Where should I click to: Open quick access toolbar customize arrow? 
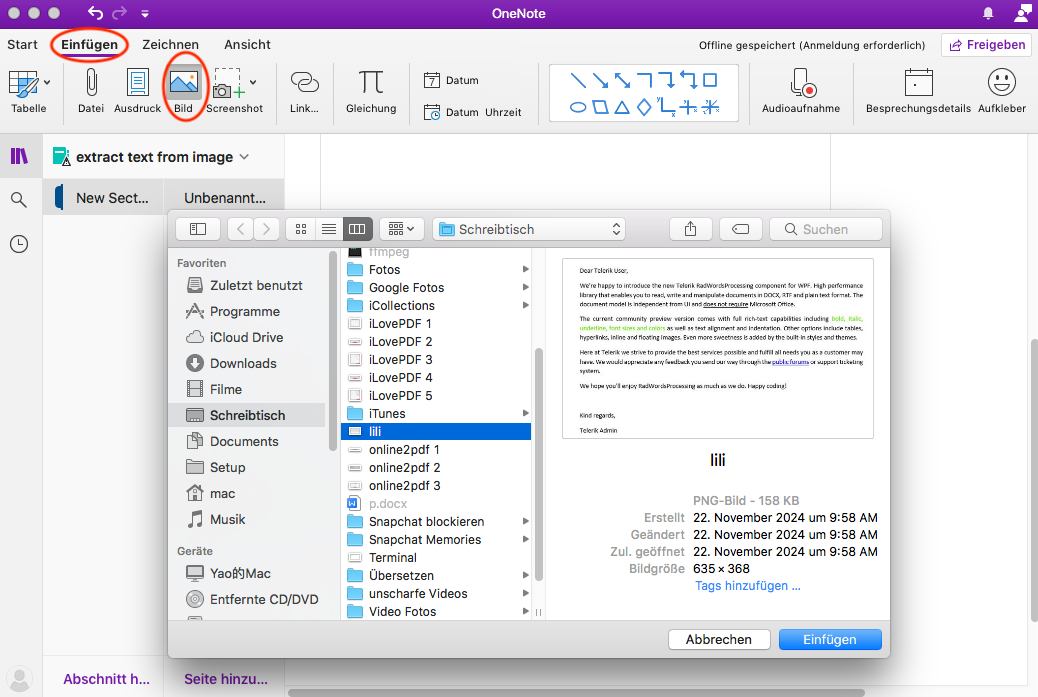[145, 13]
